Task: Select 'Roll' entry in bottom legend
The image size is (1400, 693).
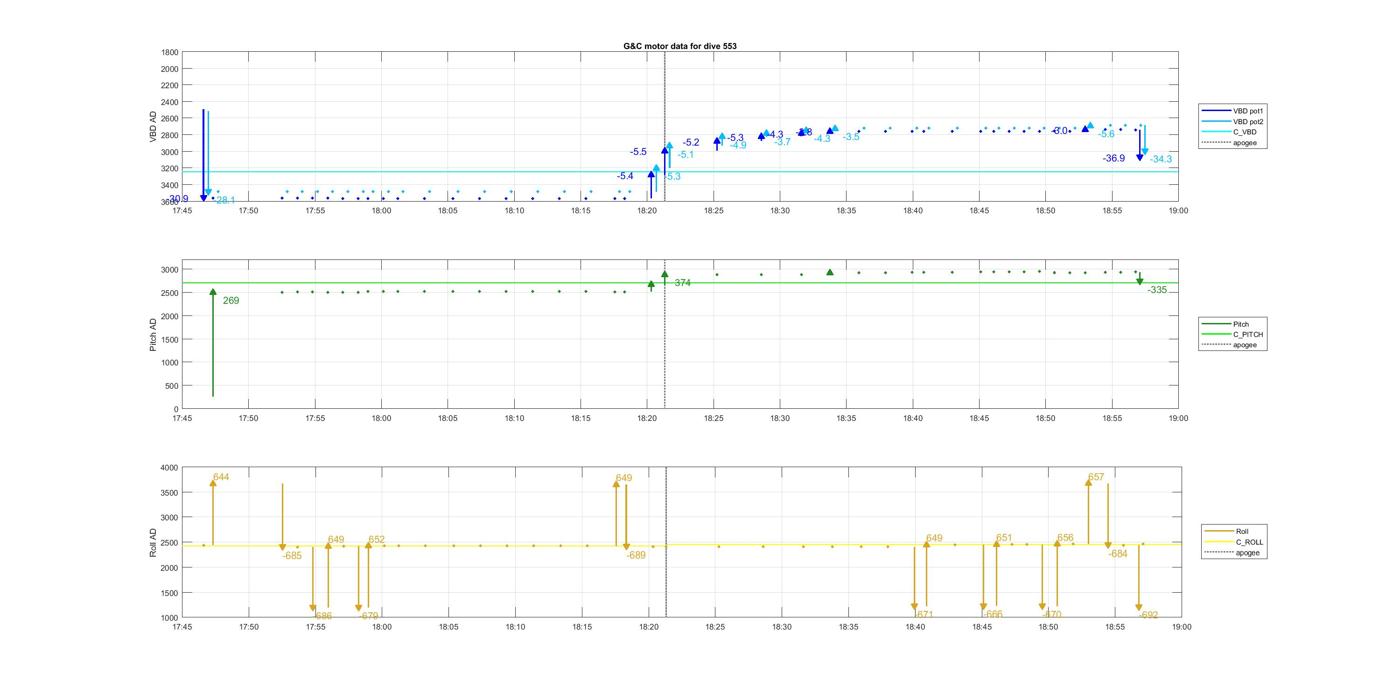Action: click(1242, 532)
